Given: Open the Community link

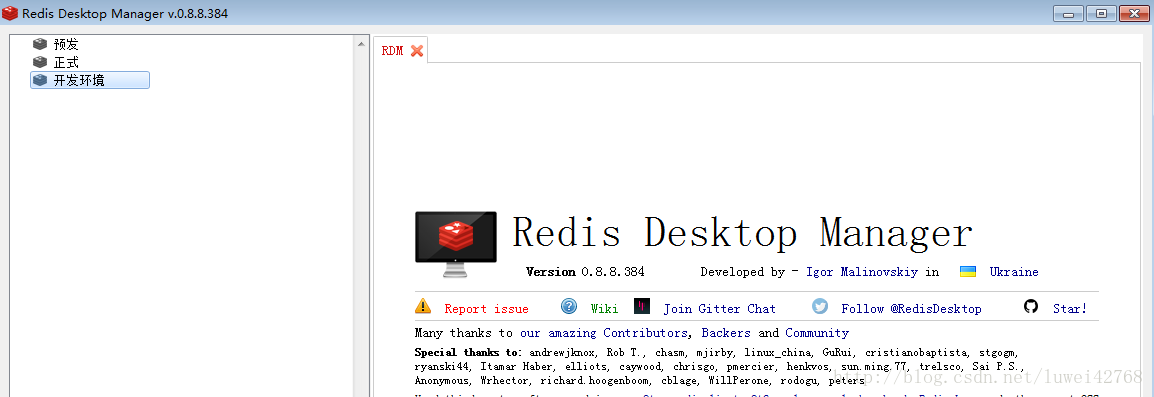Looking at the screenshot, I should 817,333.
